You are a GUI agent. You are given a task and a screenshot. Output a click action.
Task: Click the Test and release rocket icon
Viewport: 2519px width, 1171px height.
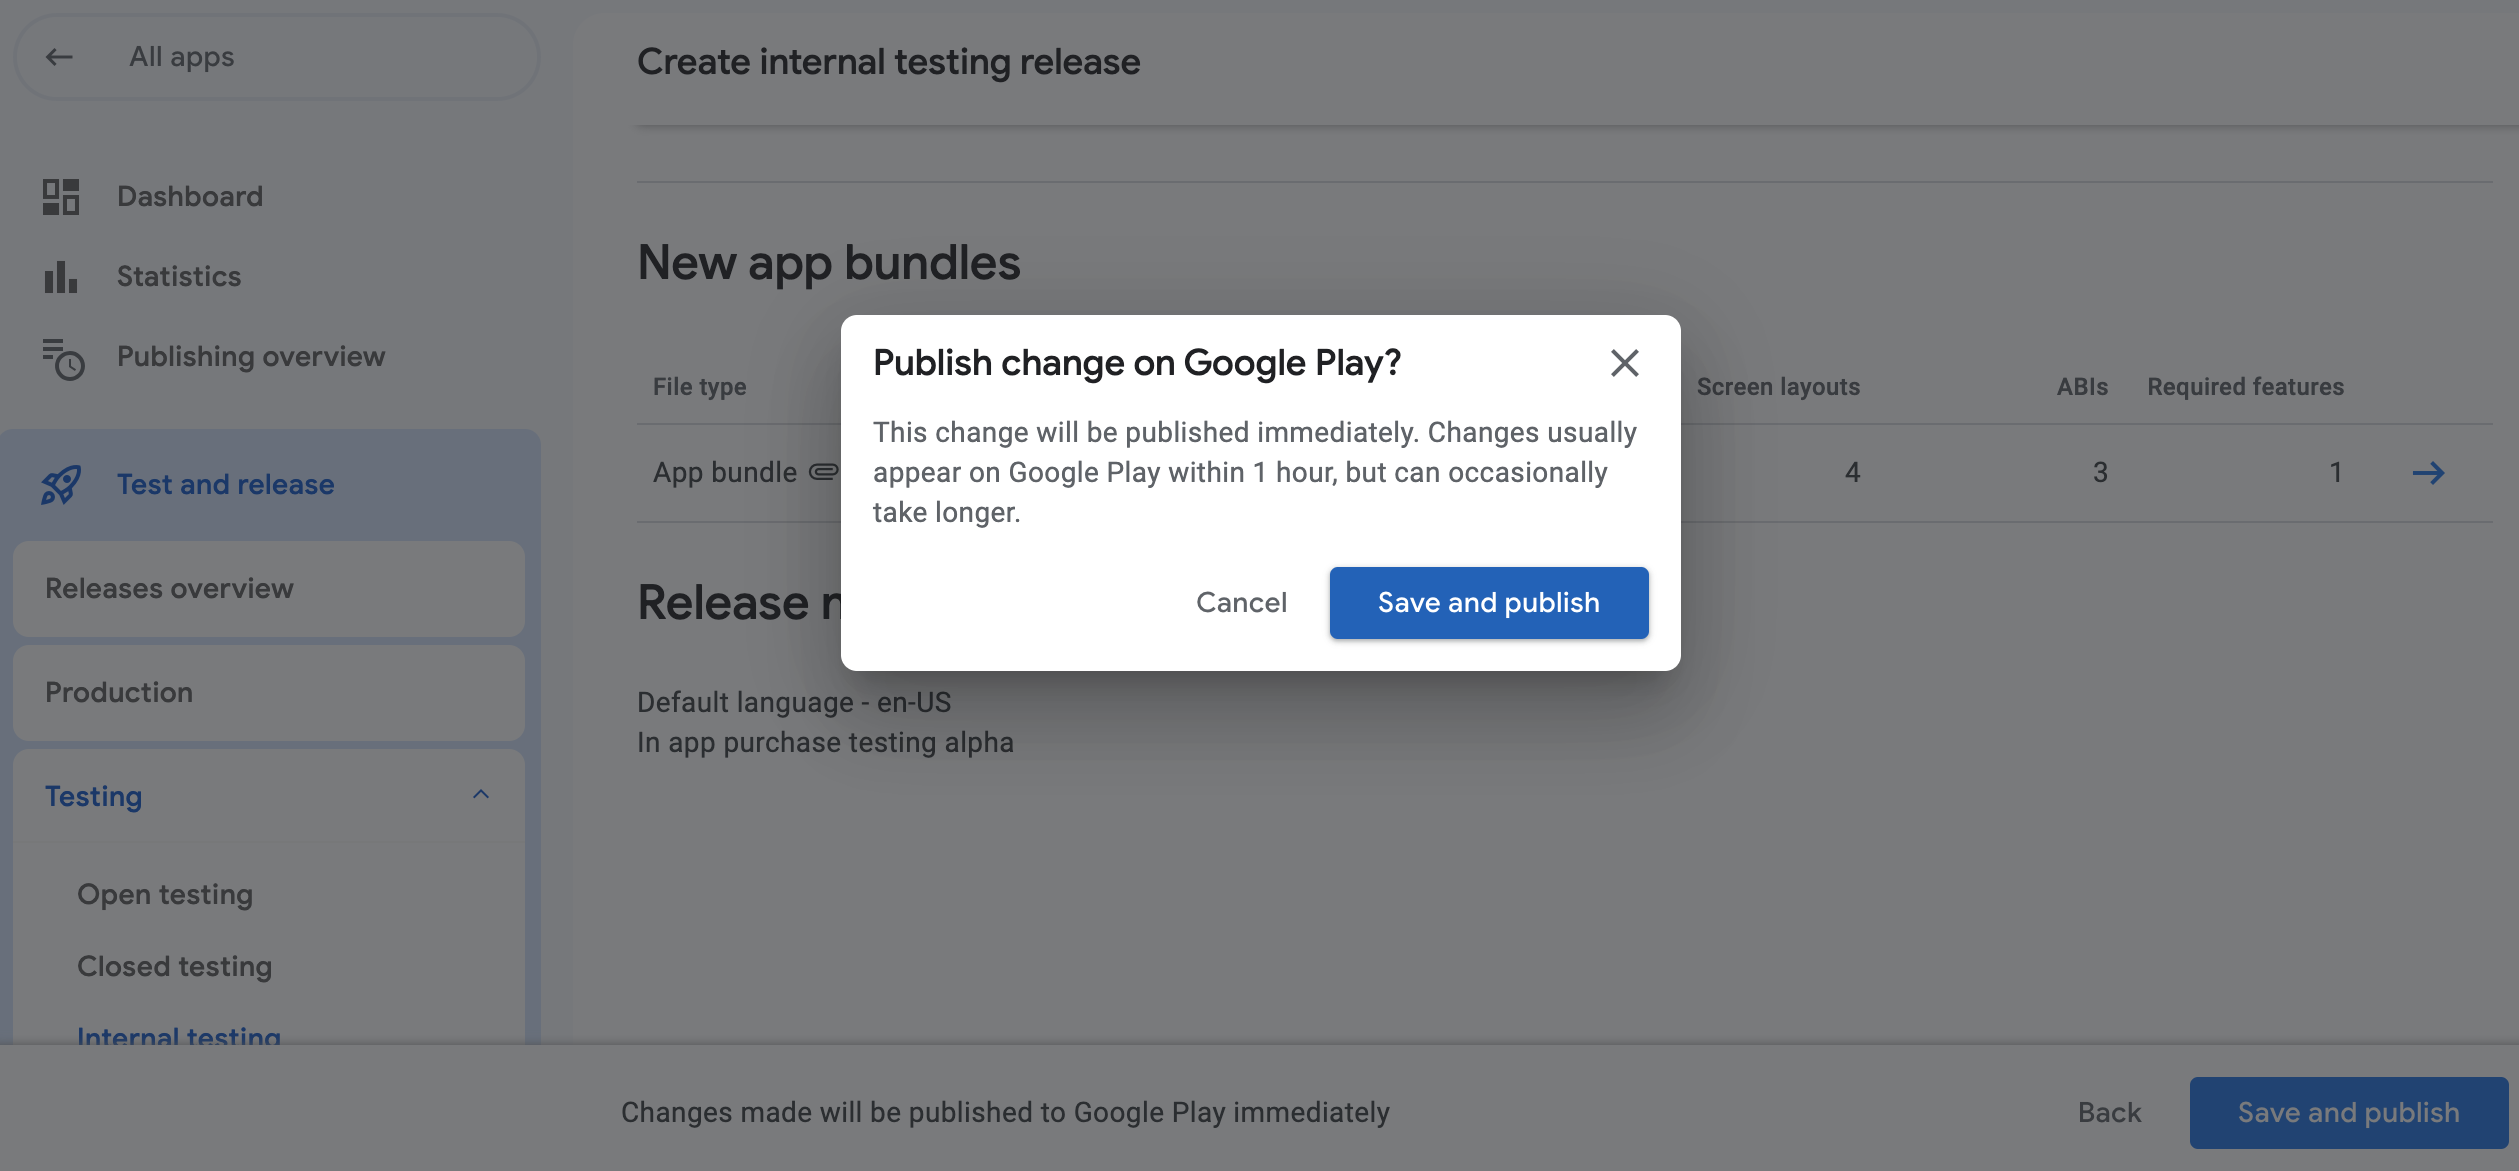pyautogui.click(x=61, y=485)
